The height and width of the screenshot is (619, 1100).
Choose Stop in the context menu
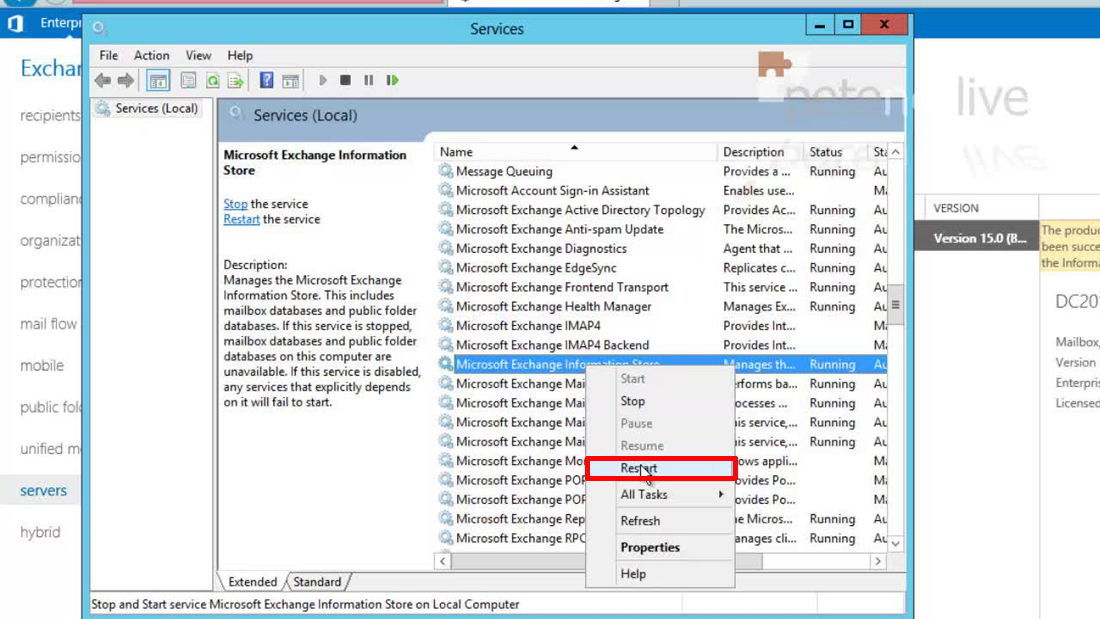(660, 401)
